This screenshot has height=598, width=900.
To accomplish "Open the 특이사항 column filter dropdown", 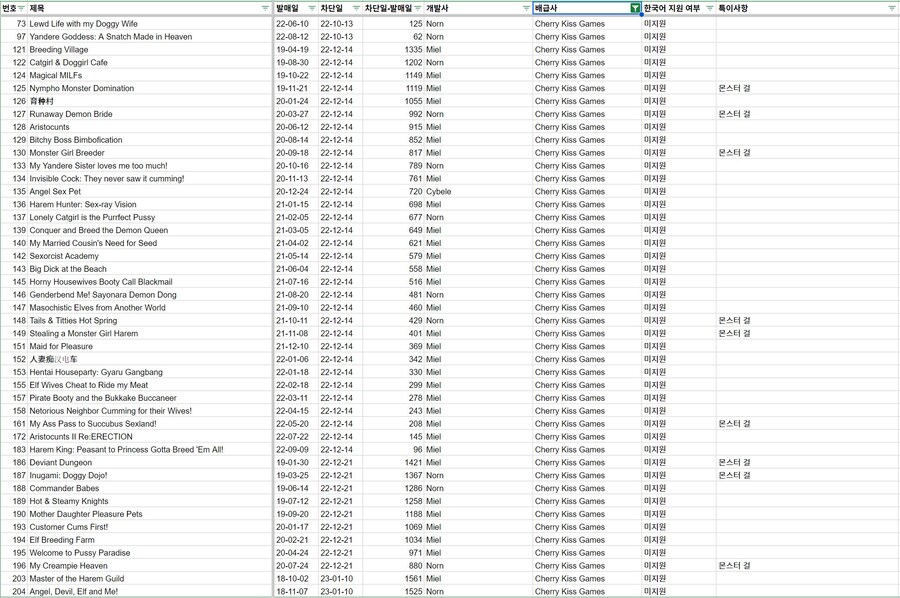I will click(891, 8).
